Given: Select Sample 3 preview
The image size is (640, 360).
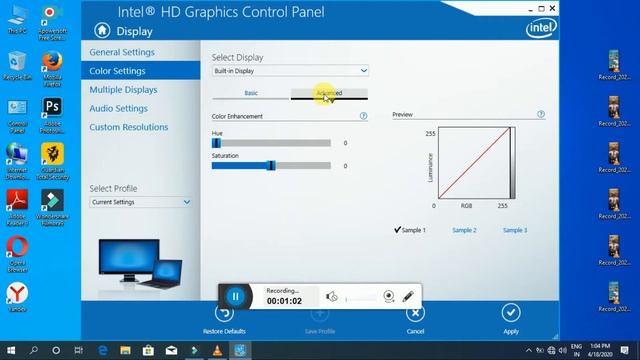Looking at the screenshot, I should [515, 230].
